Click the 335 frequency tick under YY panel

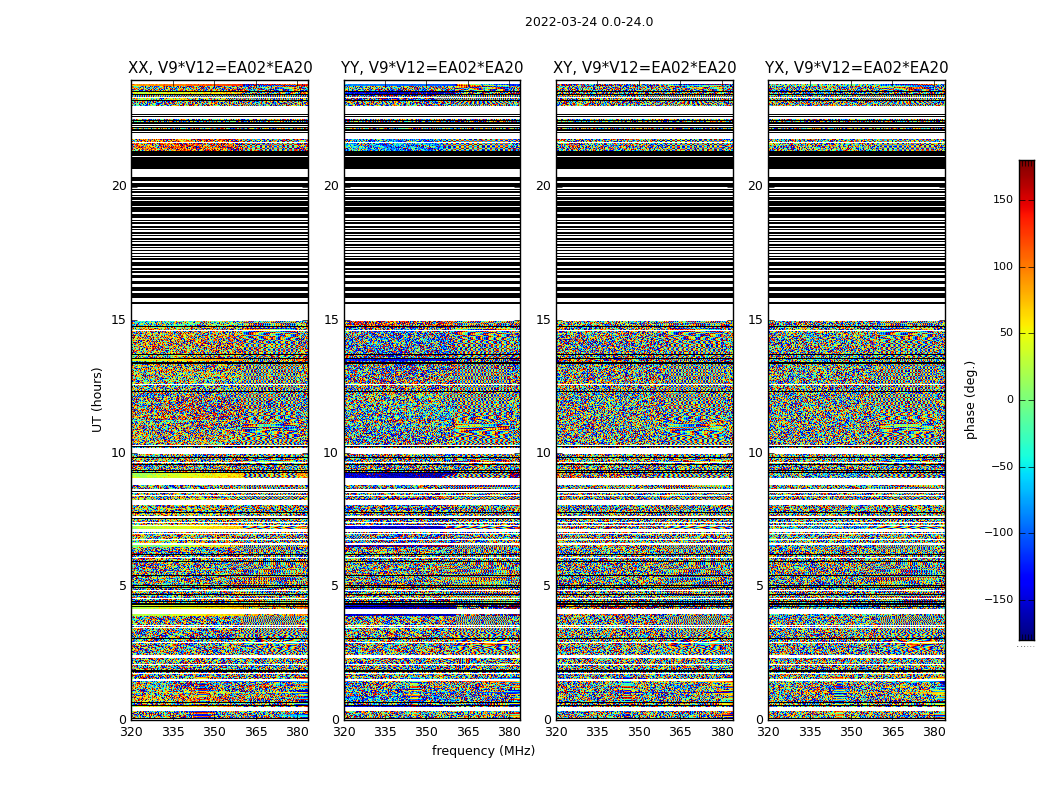pos(385,732)
